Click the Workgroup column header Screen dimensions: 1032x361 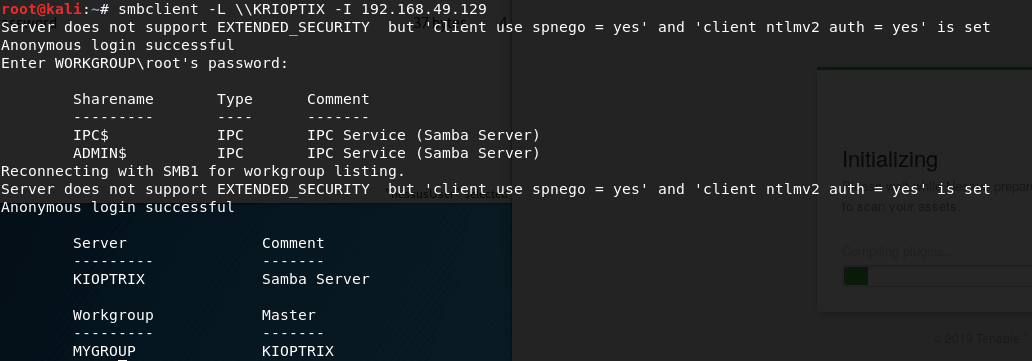113,315
